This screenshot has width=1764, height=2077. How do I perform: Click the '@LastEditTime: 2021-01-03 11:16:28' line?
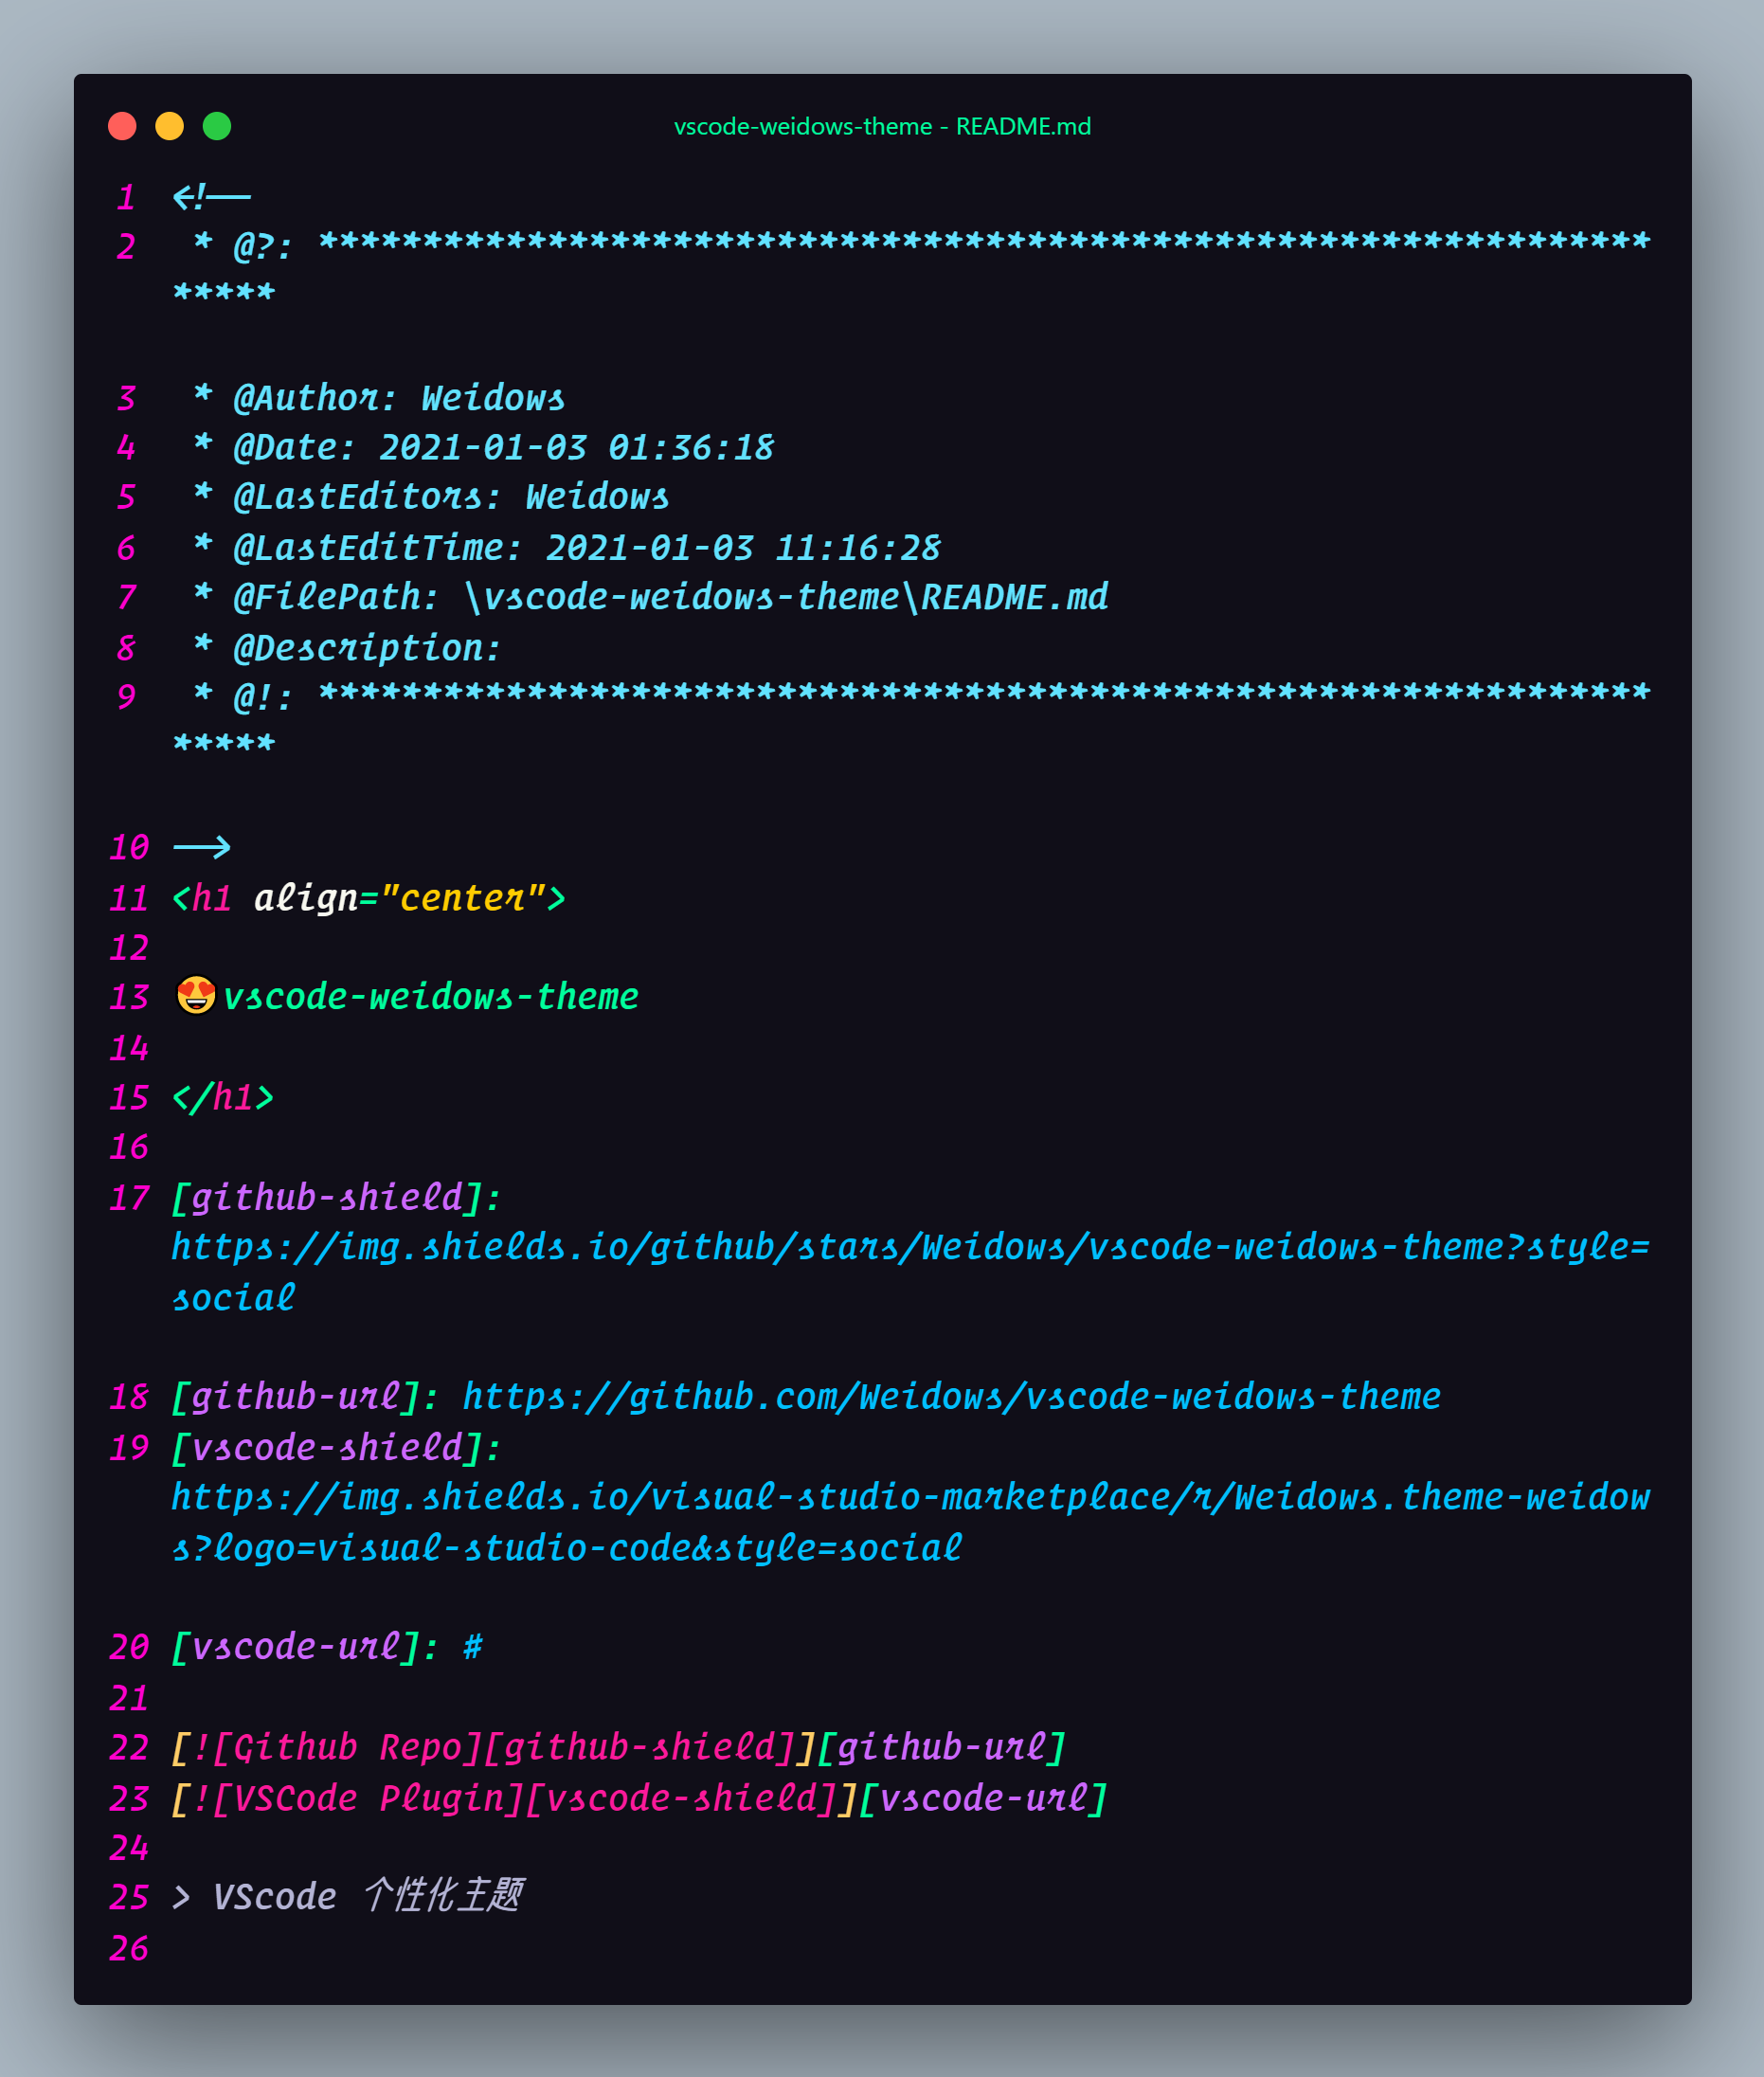click(587, 547)
